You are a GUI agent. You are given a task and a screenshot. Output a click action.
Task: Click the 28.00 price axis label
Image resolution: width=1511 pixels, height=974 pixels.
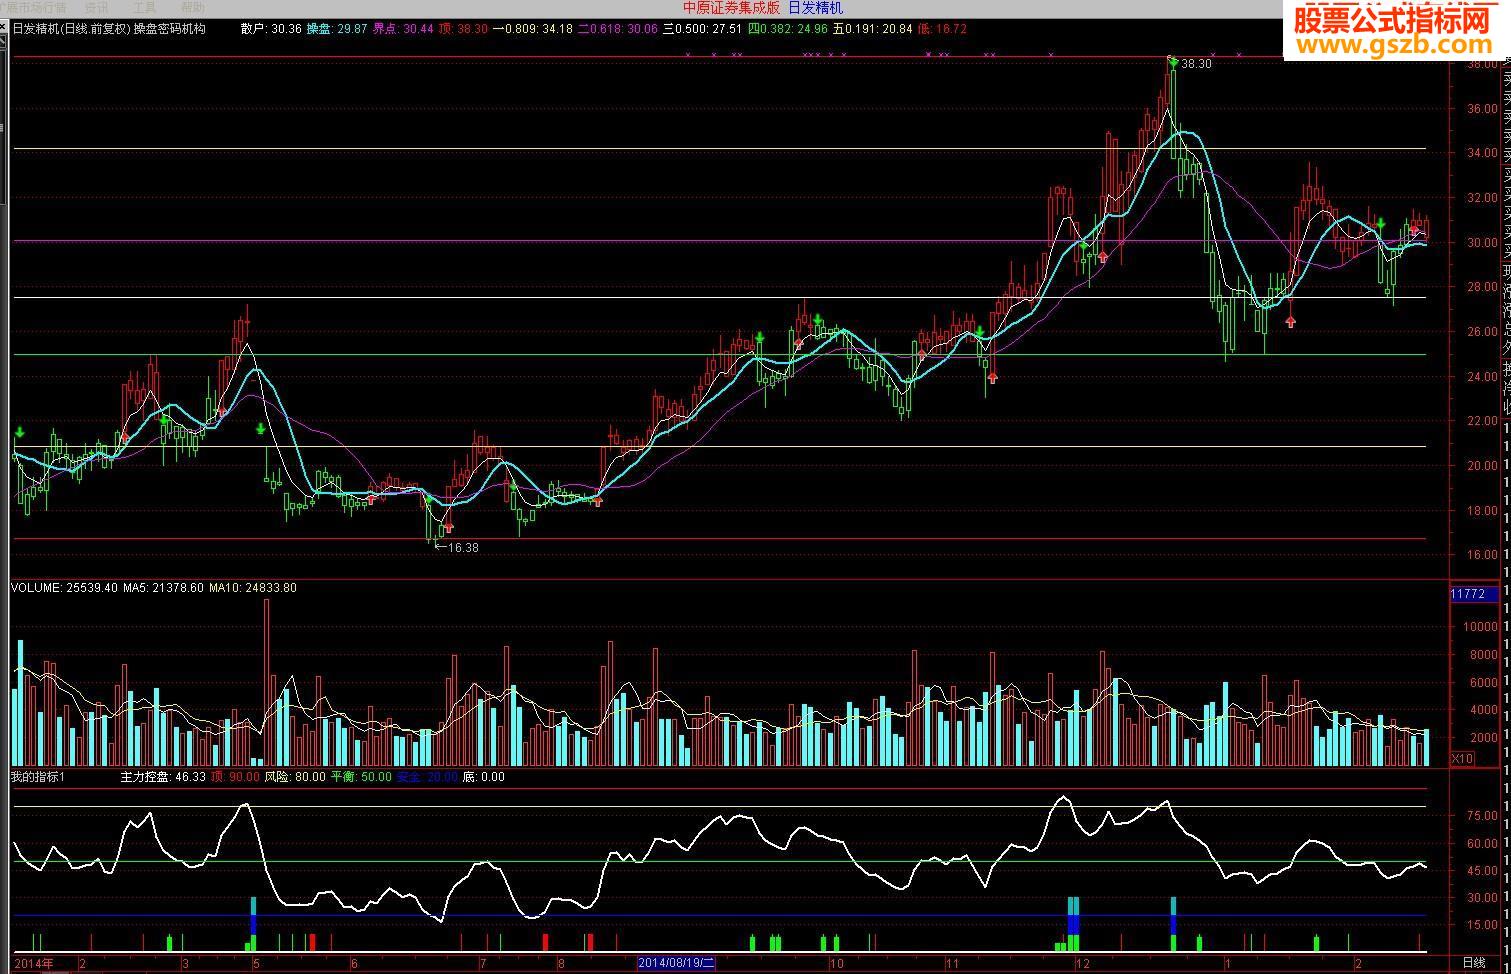coord(1481,287)
